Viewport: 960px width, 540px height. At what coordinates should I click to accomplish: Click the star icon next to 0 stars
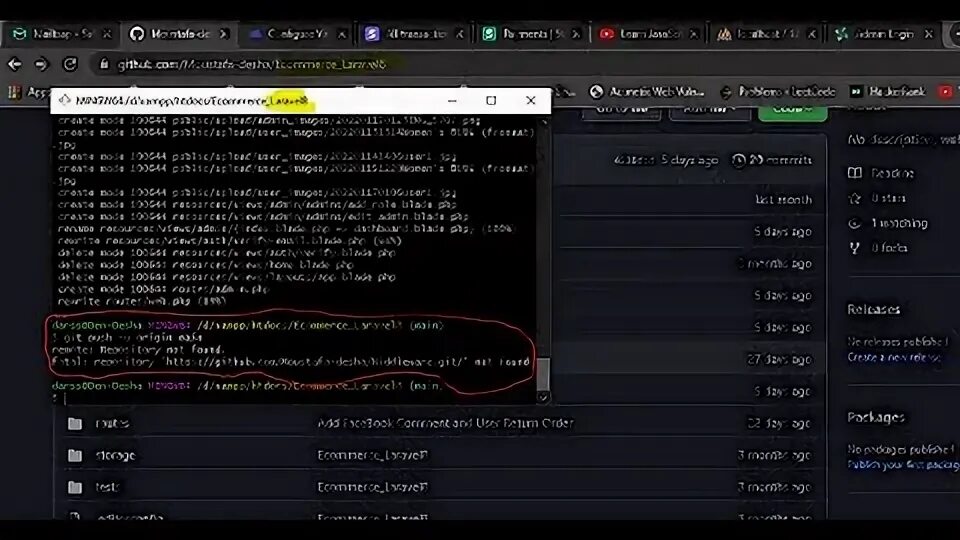(855, 198)
